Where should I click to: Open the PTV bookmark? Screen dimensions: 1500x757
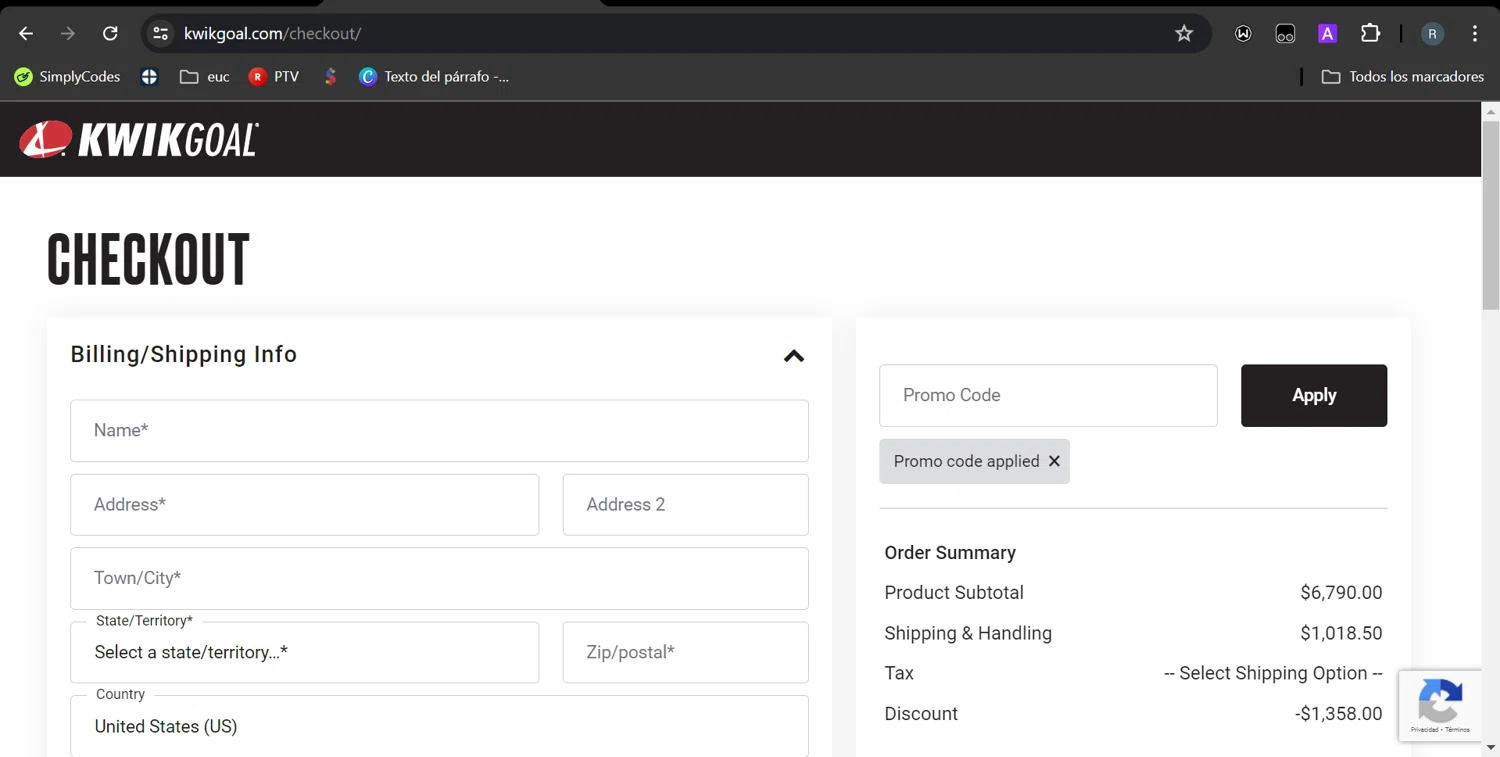point(274,77)
